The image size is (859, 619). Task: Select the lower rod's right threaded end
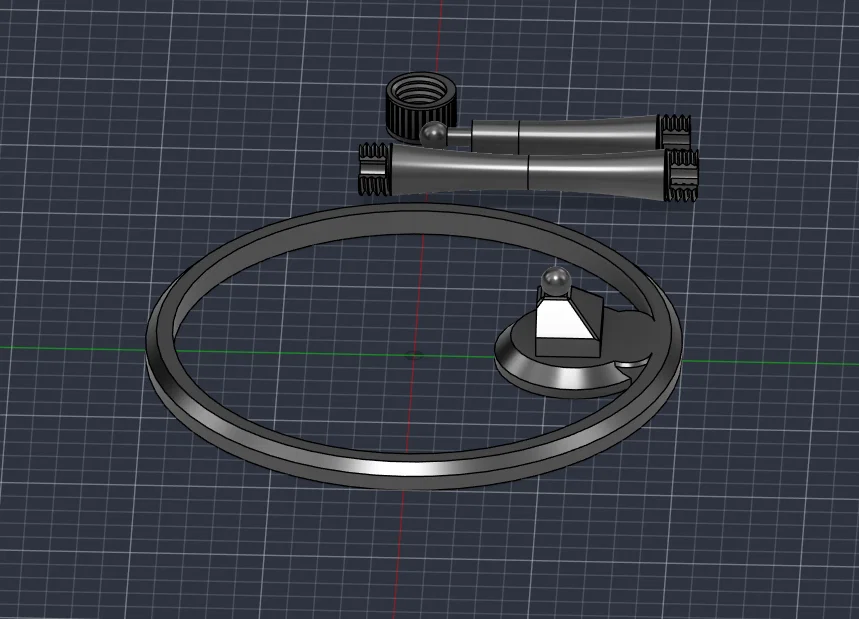click(x=682, y=175)
